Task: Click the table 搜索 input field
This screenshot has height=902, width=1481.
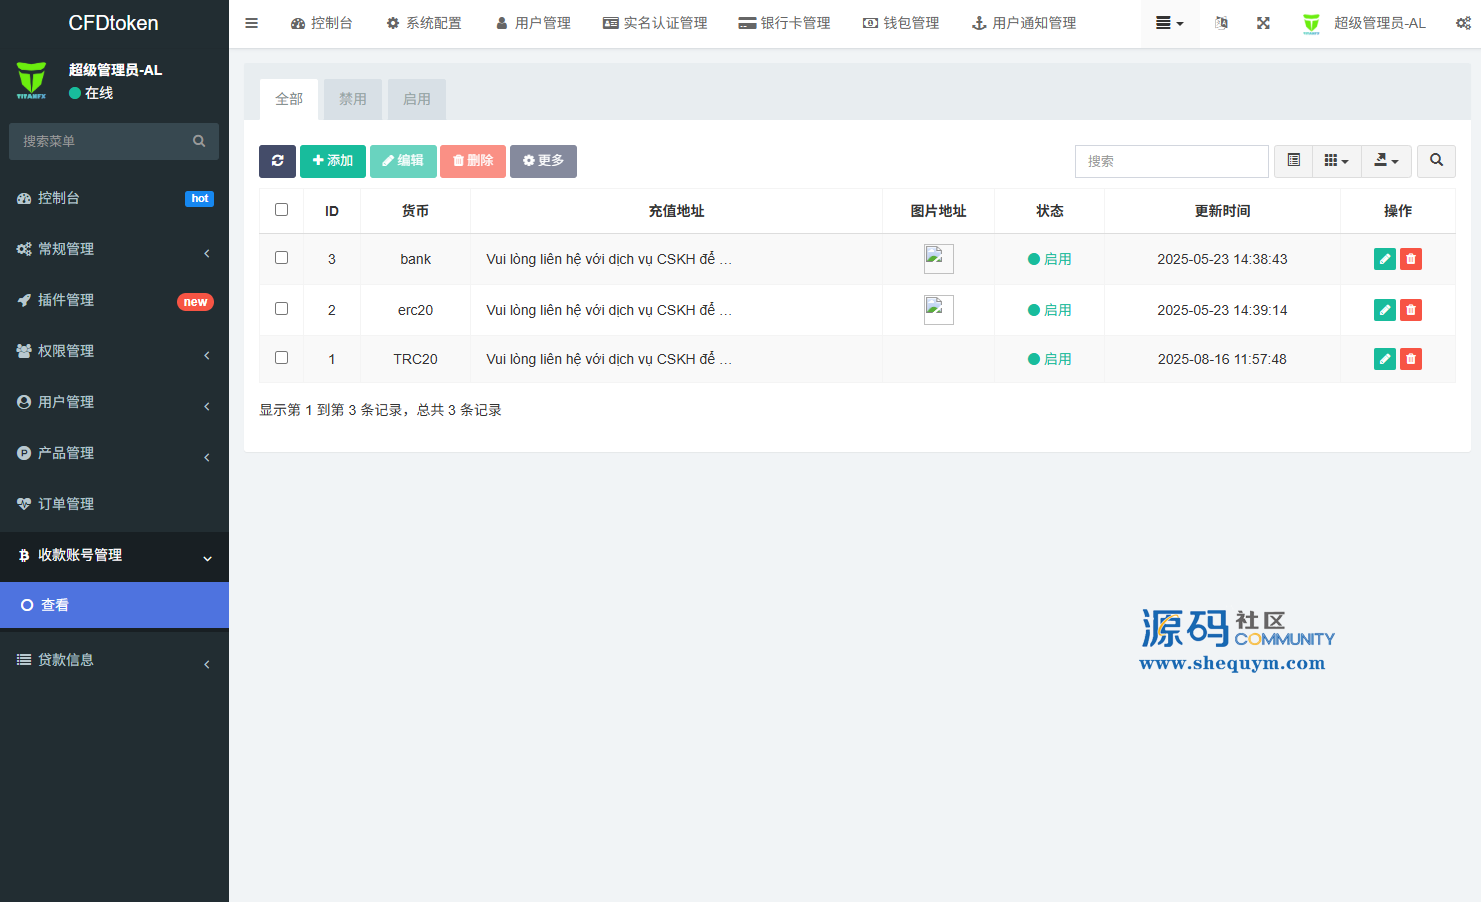Action: point(1171,161)
